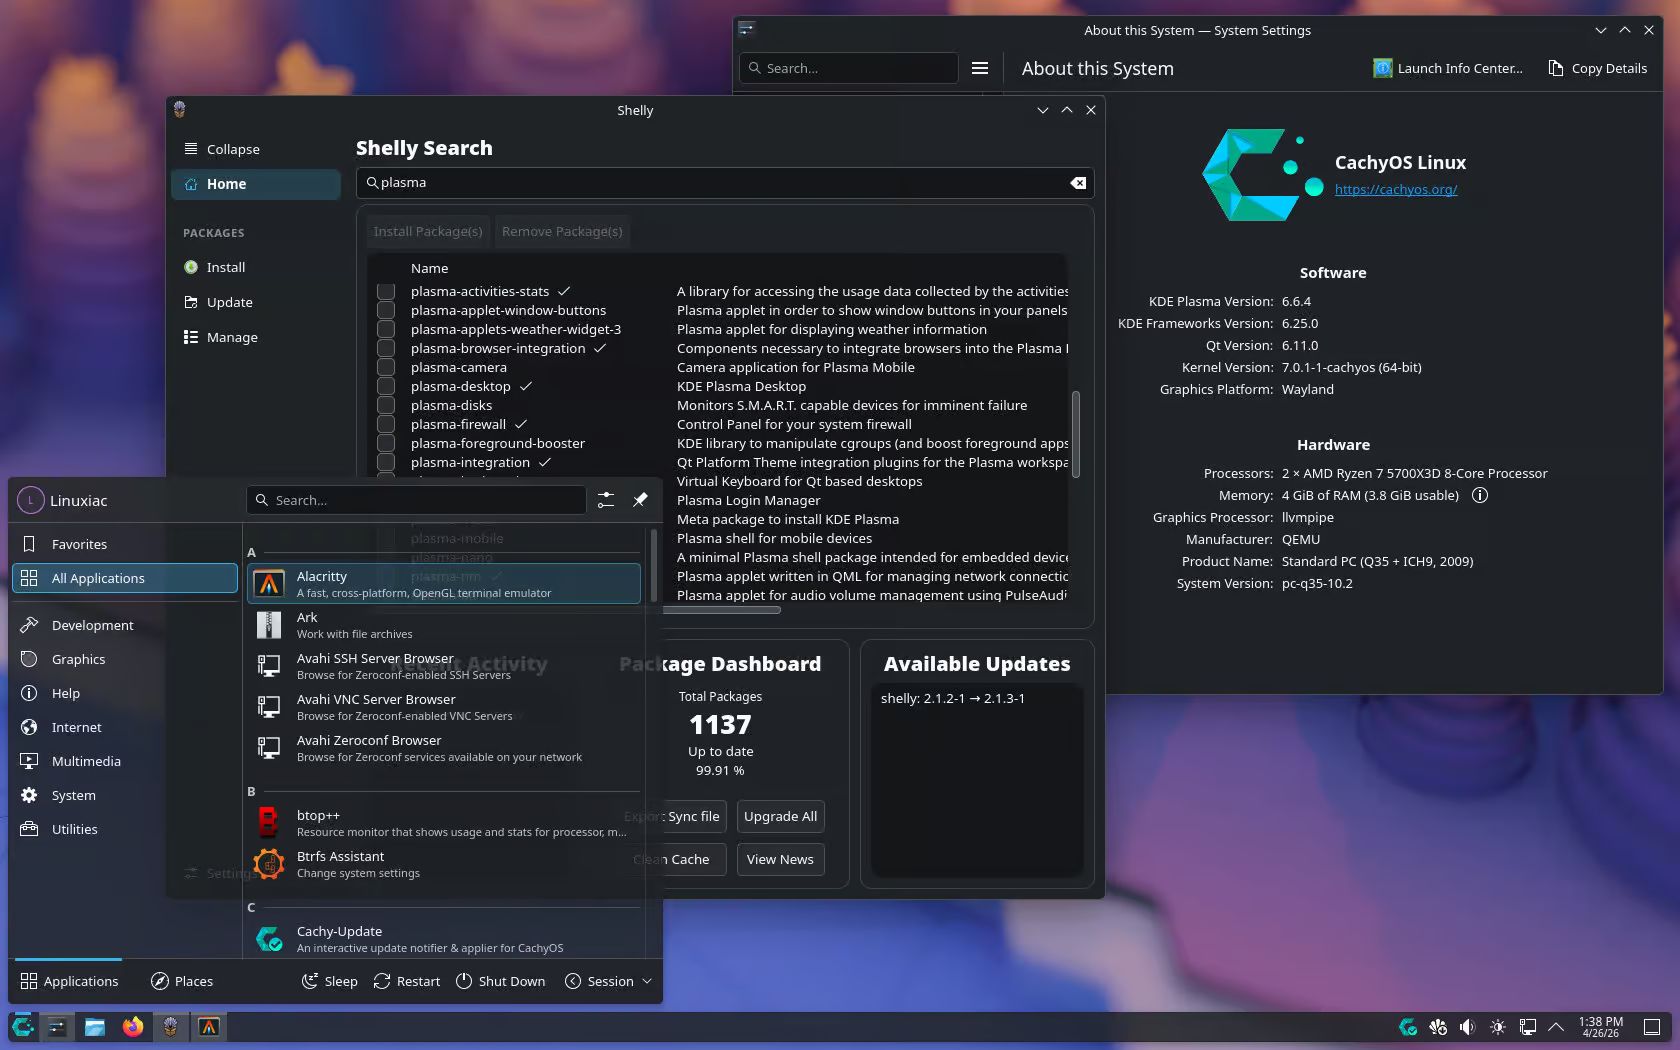This screenshot has height=1050, width=1680.
Task: Show hidden system tray icons
Action: tap(1556, 1027)
